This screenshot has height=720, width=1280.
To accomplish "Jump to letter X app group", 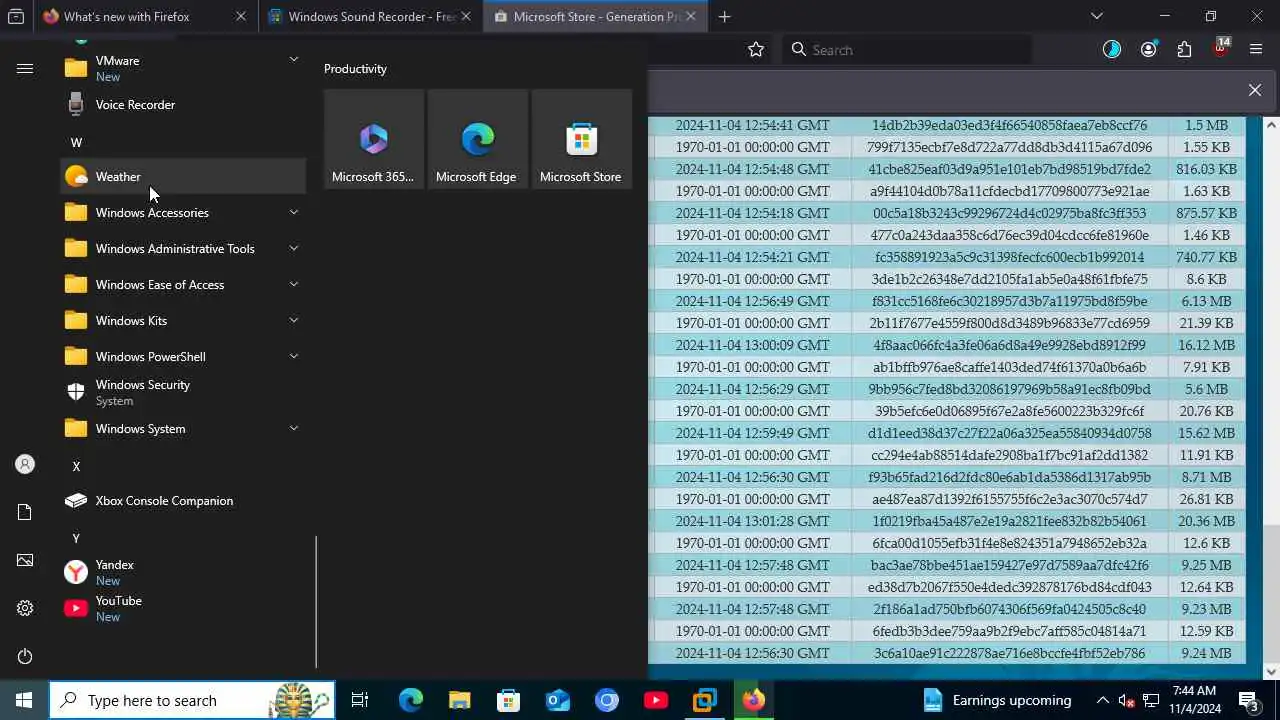I will [76, 466].
